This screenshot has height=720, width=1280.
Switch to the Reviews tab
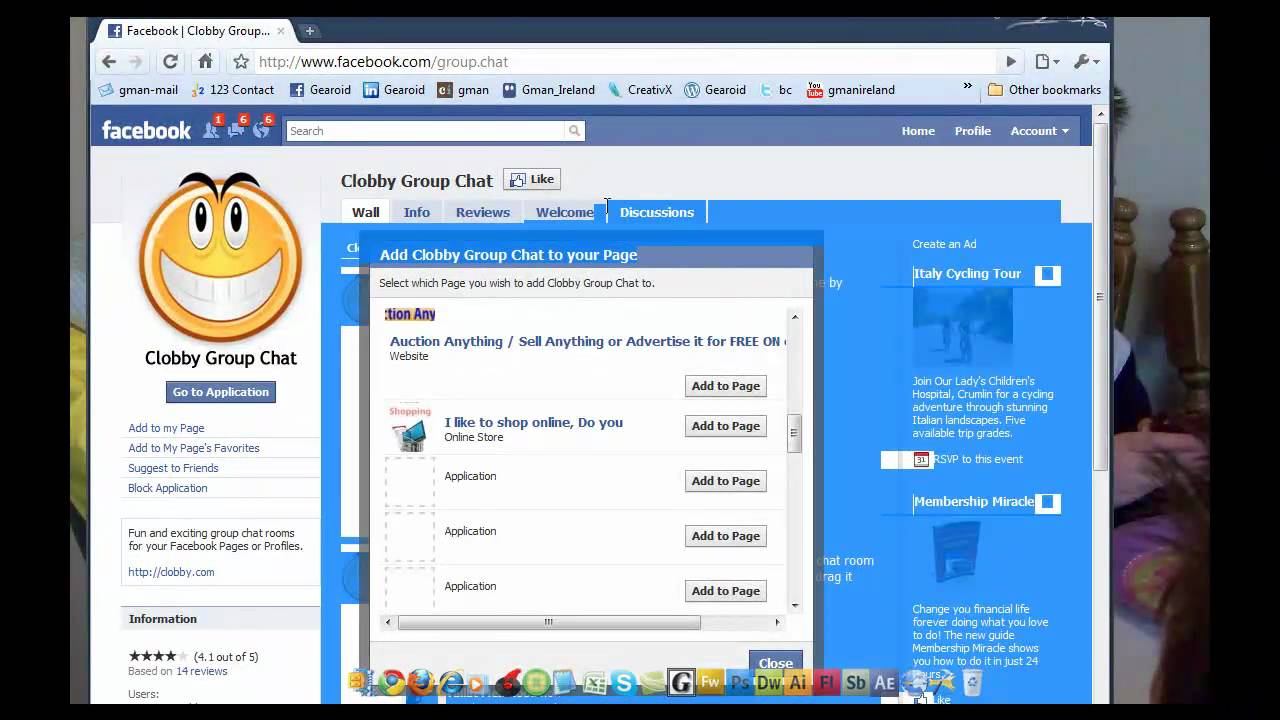(483, 212)
